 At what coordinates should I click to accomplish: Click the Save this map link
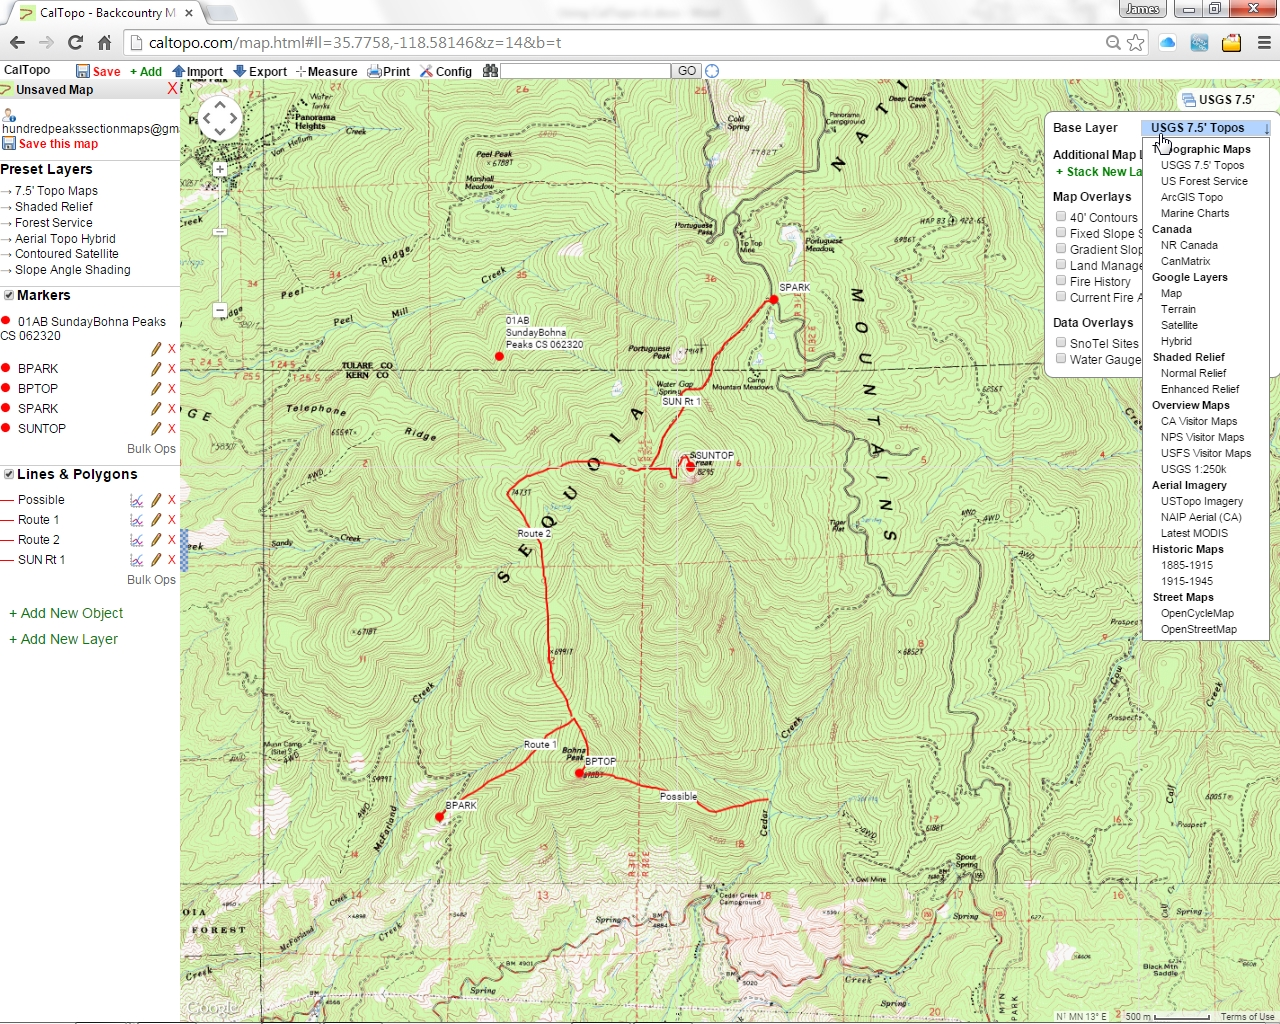[x=58, y=144]
